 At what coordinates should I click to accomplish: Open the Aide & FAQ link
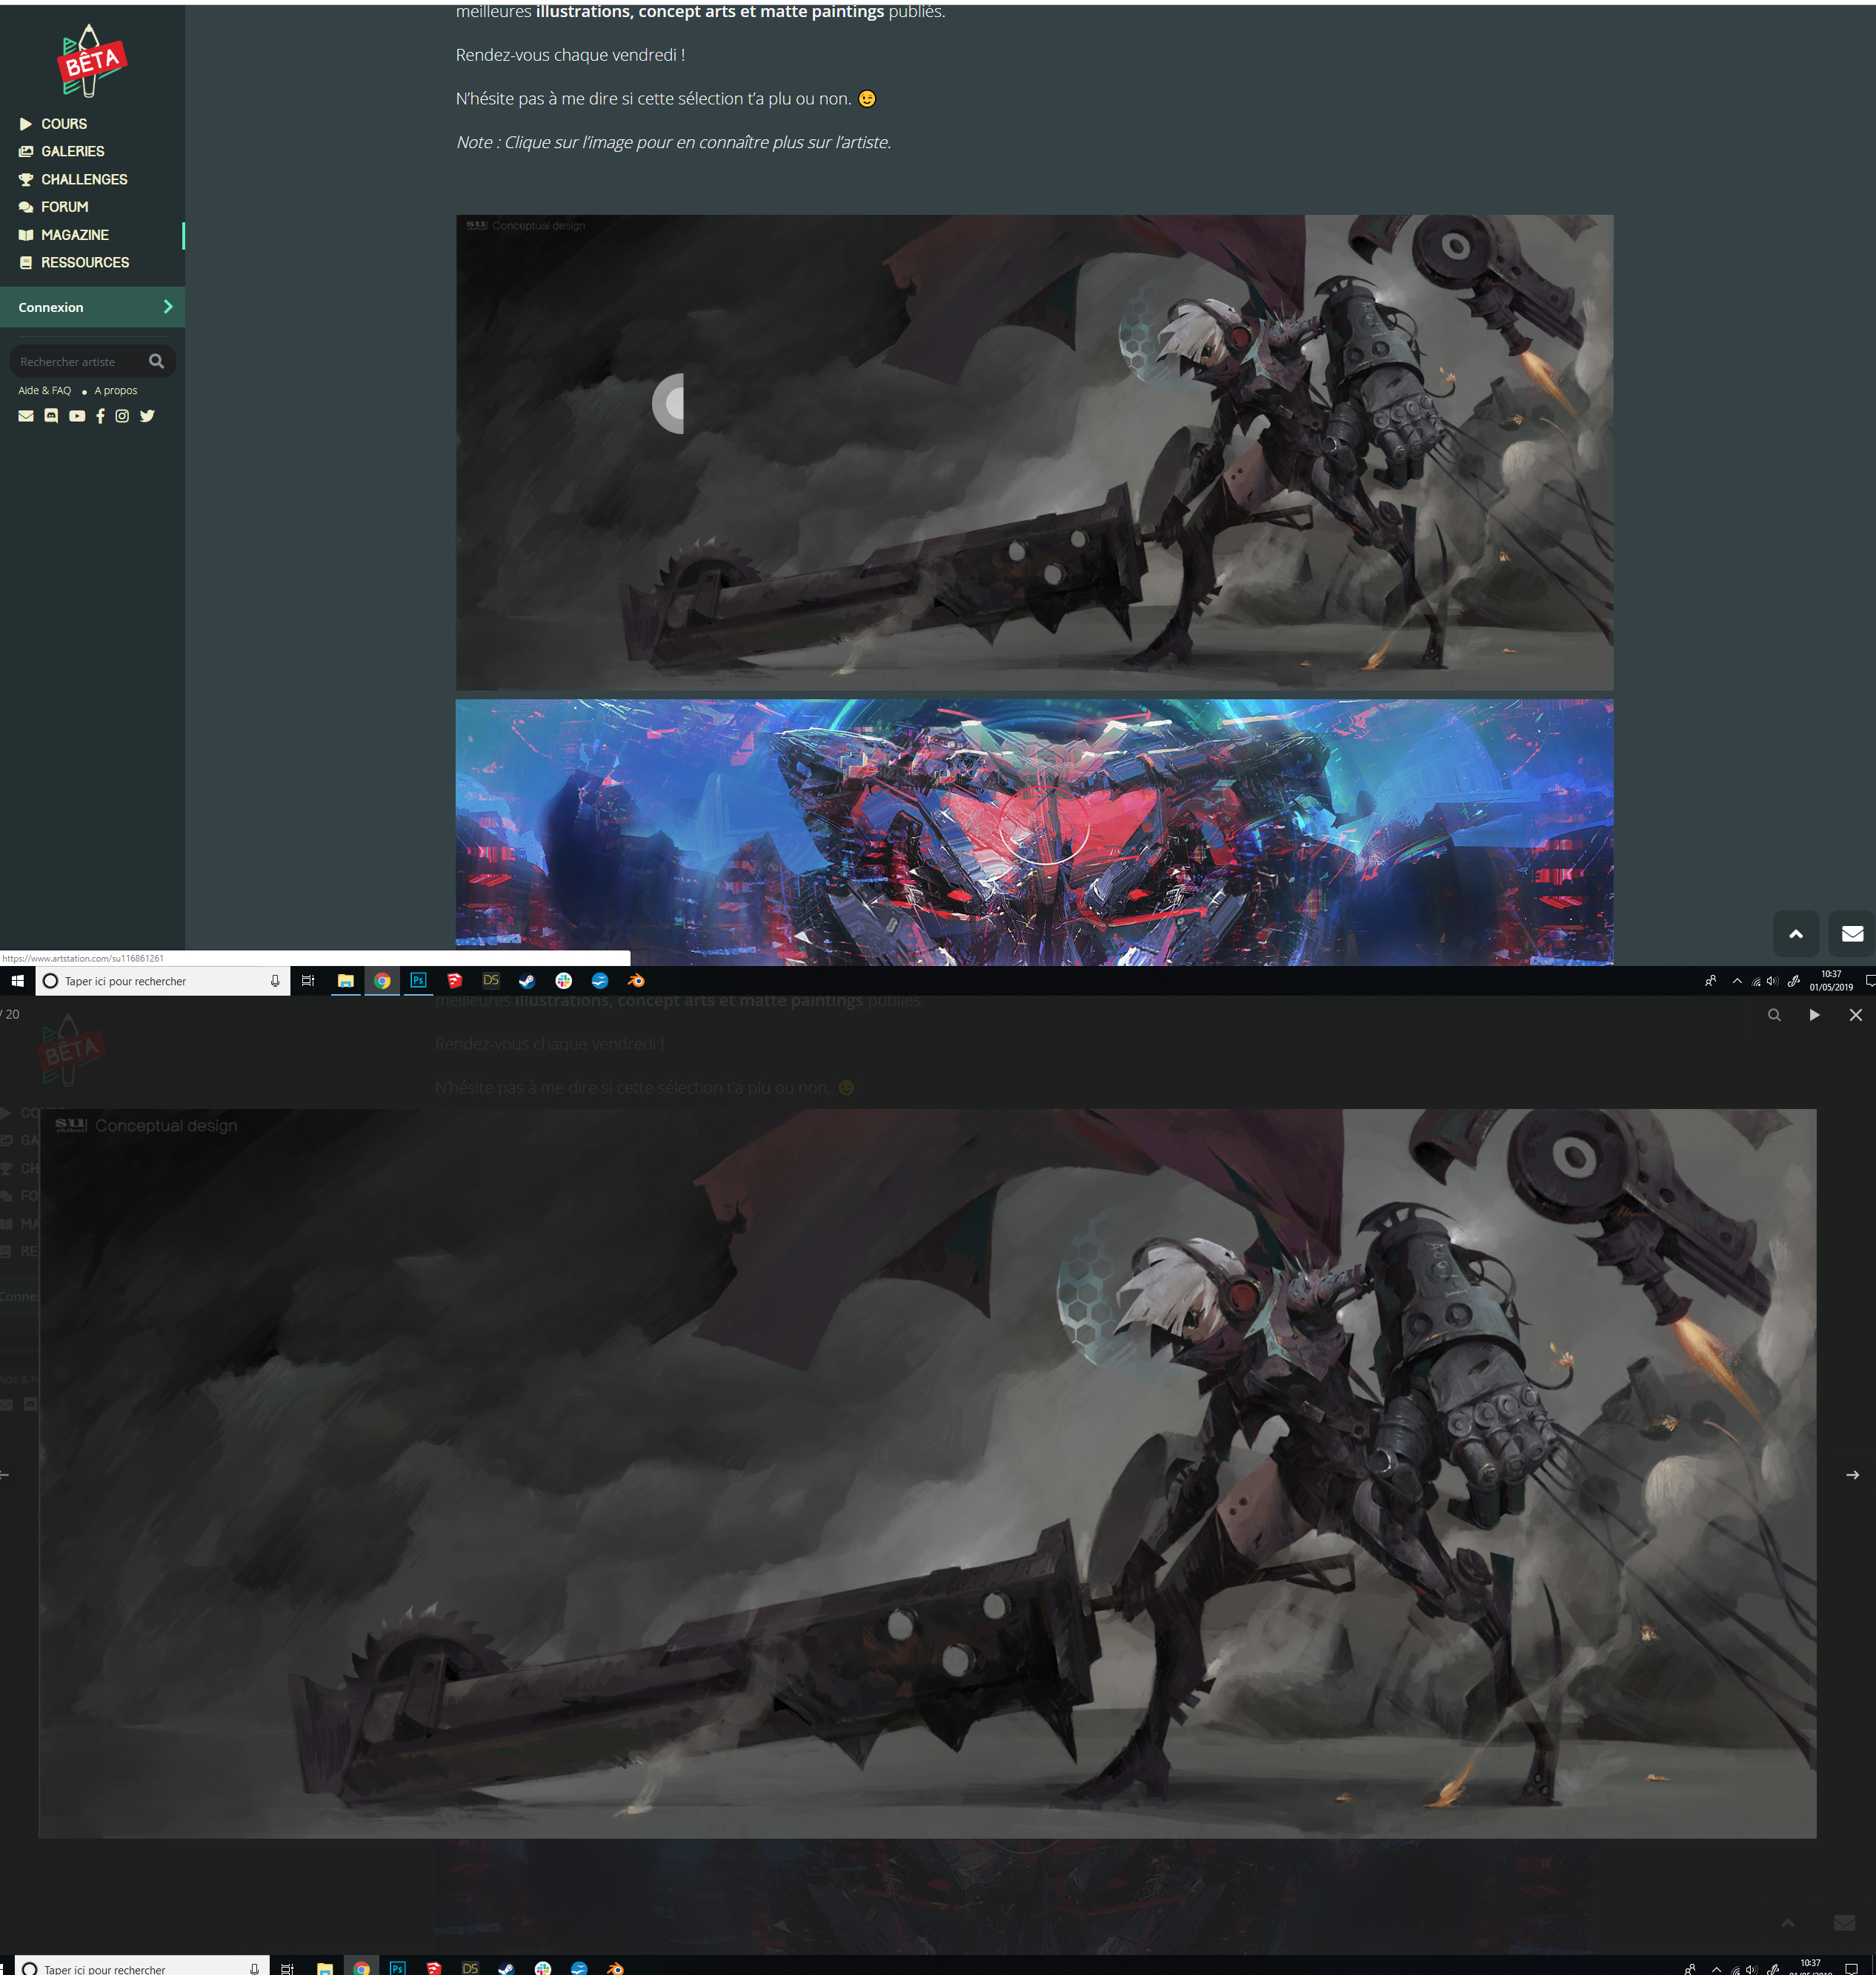(x=44, y=390)
